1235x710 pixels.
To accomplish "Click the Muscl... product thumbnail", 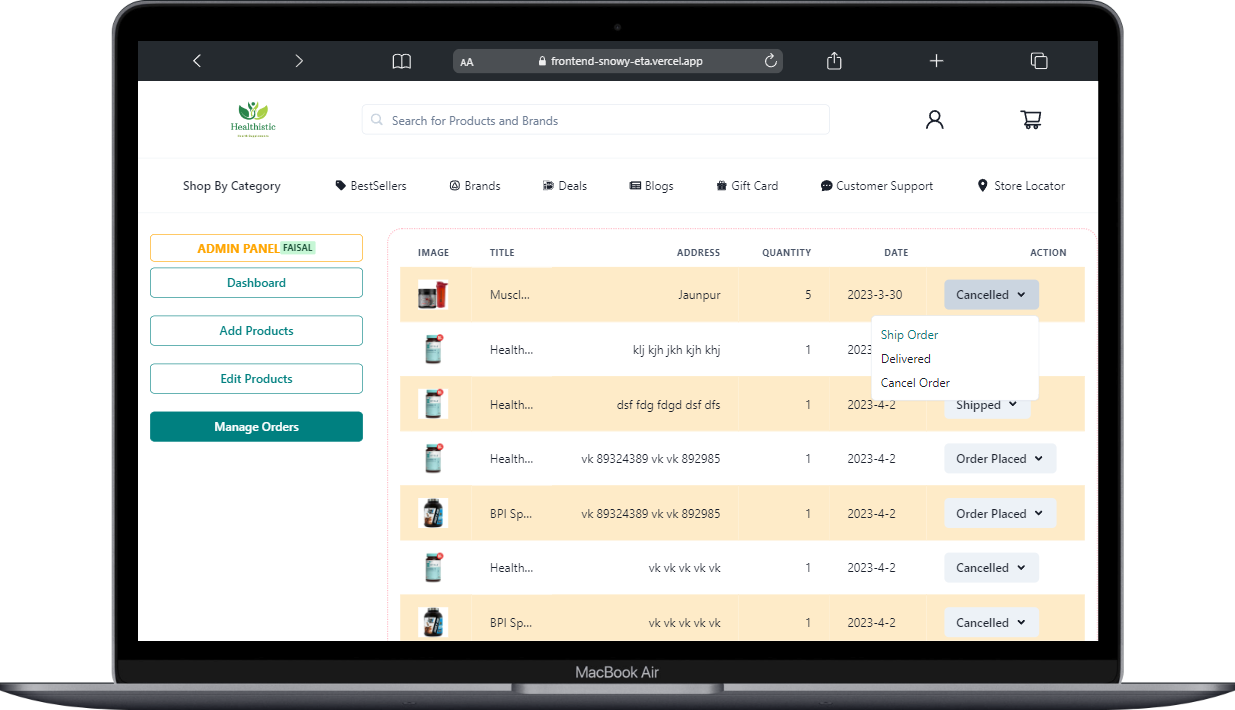I will (432, 295).
